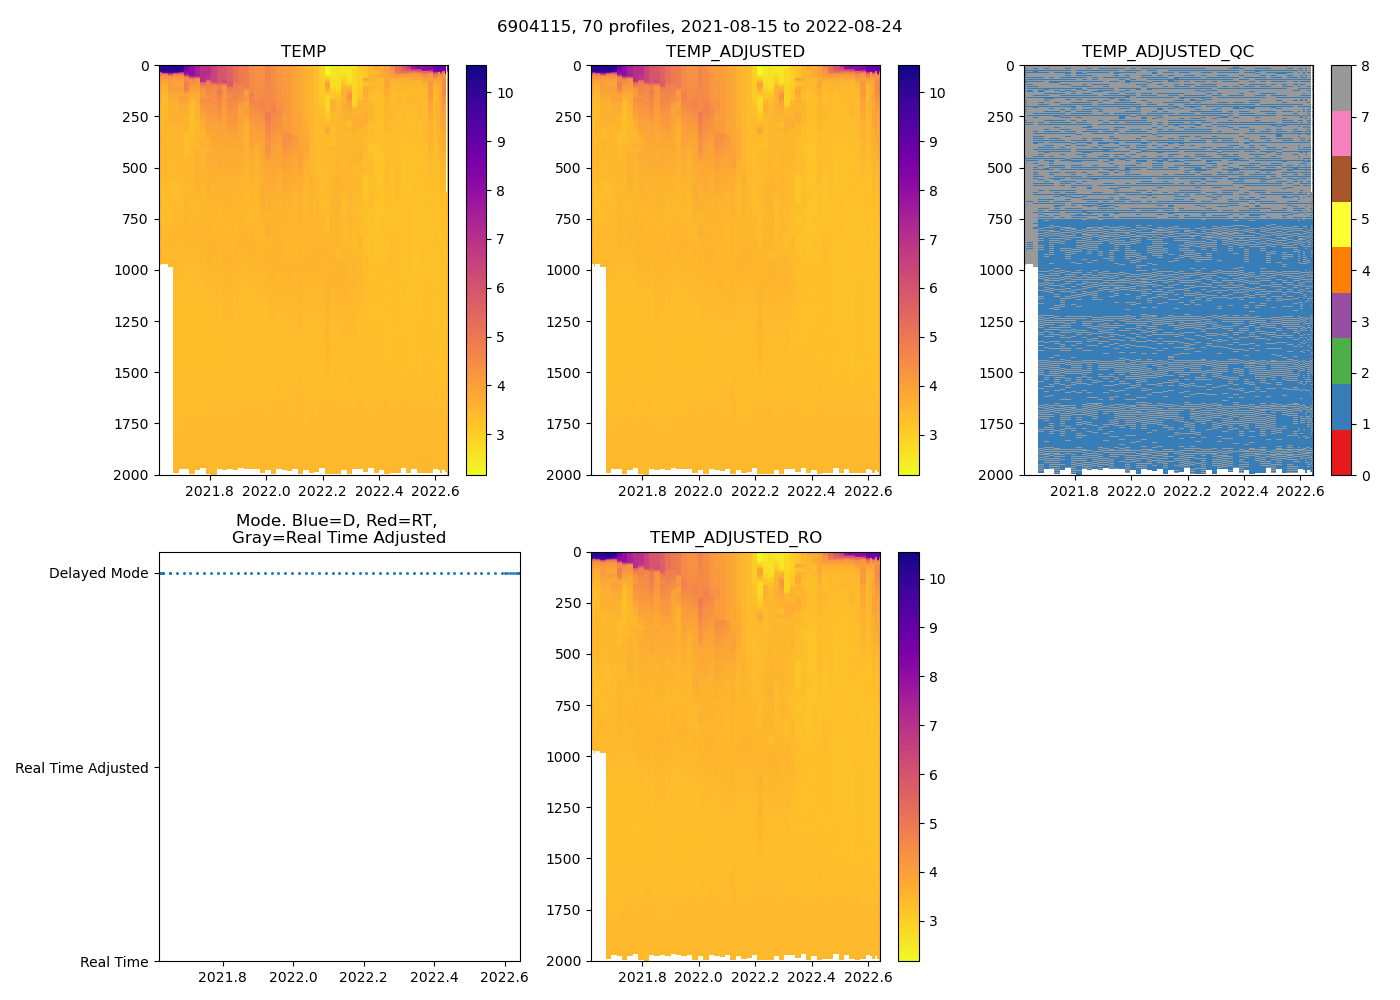Click the brown QC colorbar segment
The width and height of the screenshot is (1400, 1000).
coord(1341,179)
